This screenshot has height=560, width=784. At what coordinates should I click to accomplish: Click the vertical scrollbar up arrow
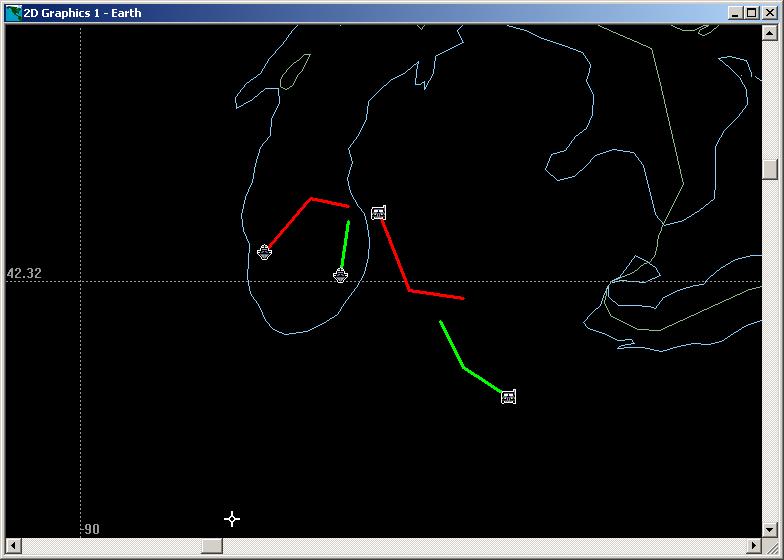tap(769, 33)
